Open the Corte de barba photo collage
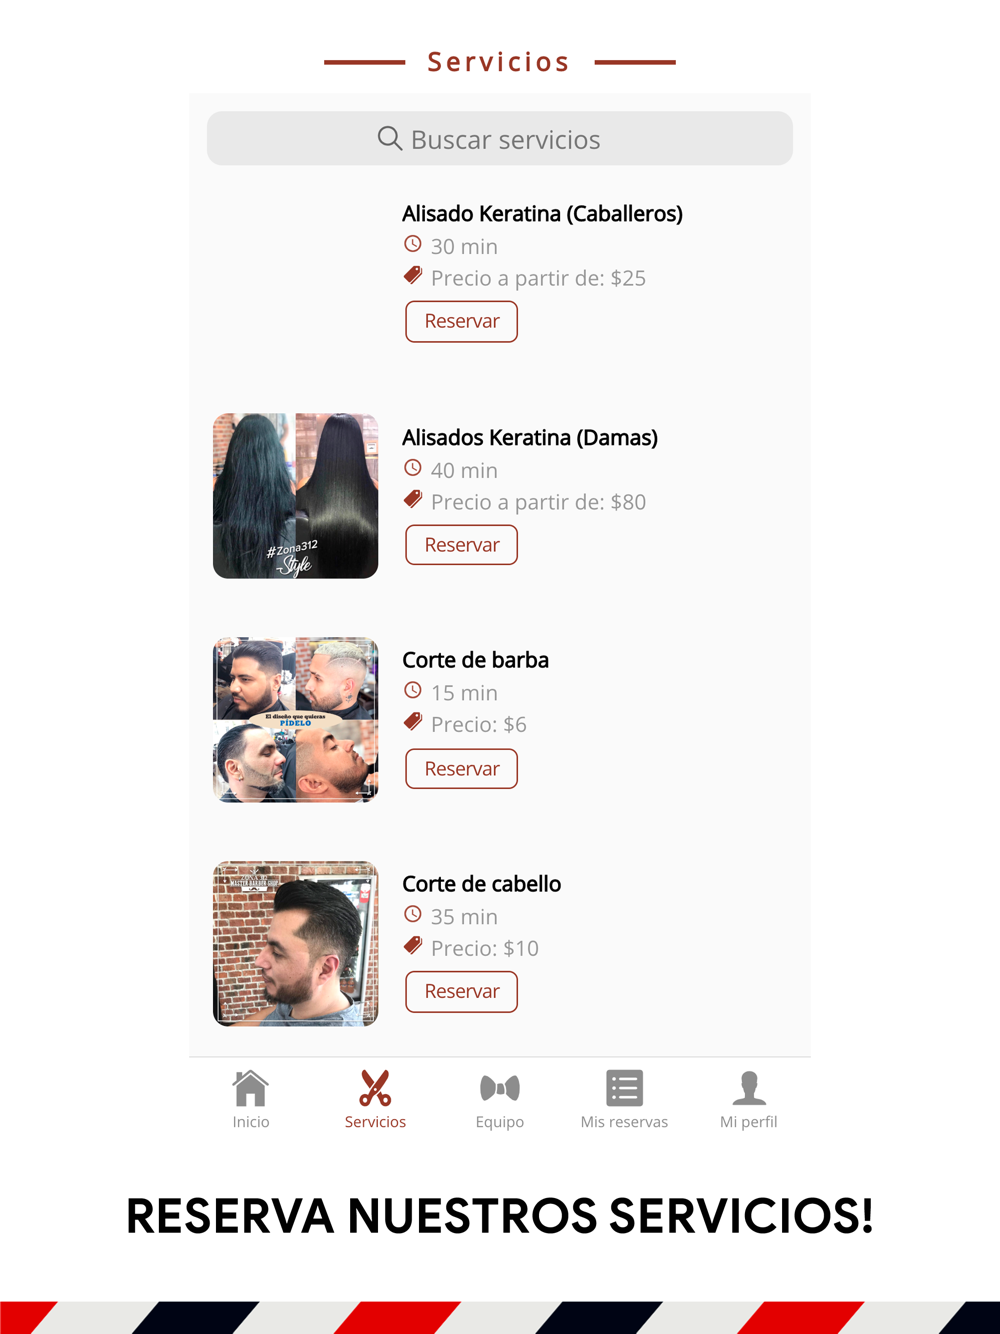 [296, 720]
